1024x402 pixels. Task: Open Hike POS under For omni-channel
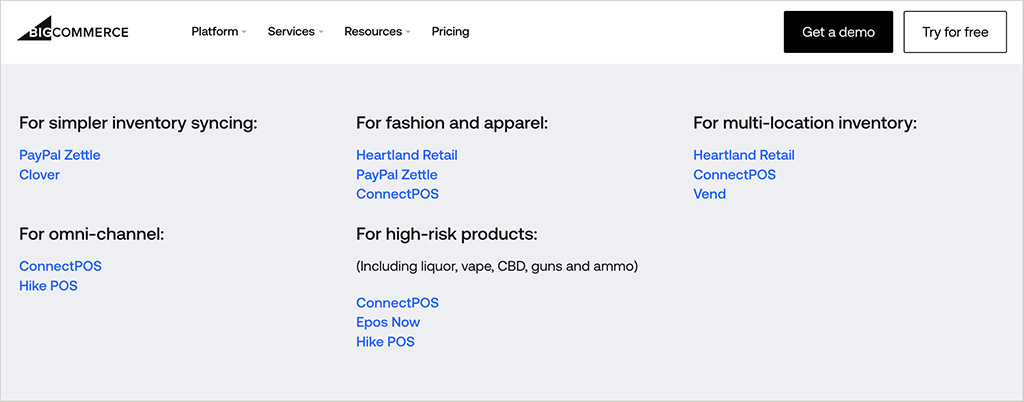[x=48, y=286]
